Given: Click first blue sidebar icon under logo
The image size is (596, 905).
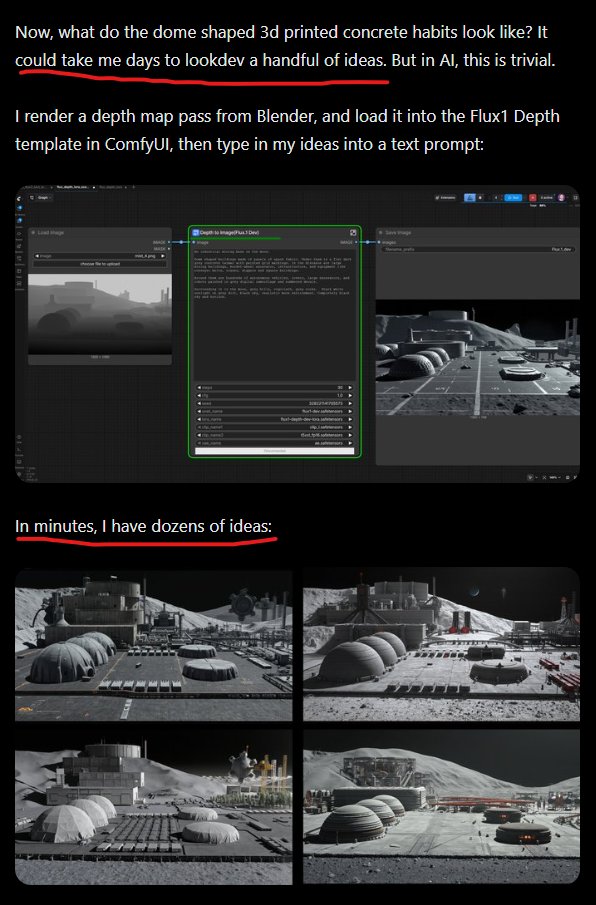Looking at the screenshot, I should point(19,208).
